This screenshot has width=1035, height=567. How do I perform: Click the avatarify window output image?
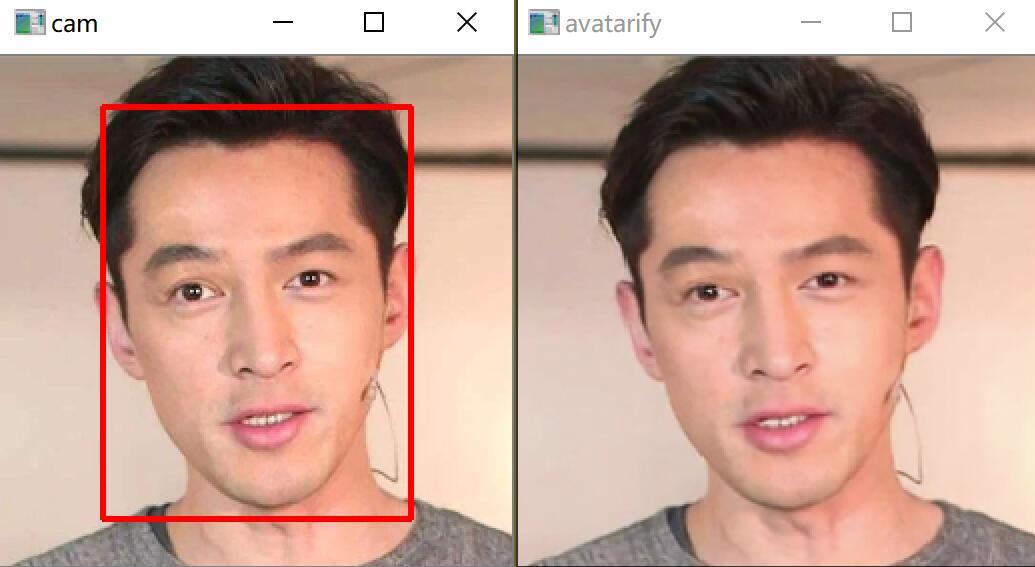point(776,311)
